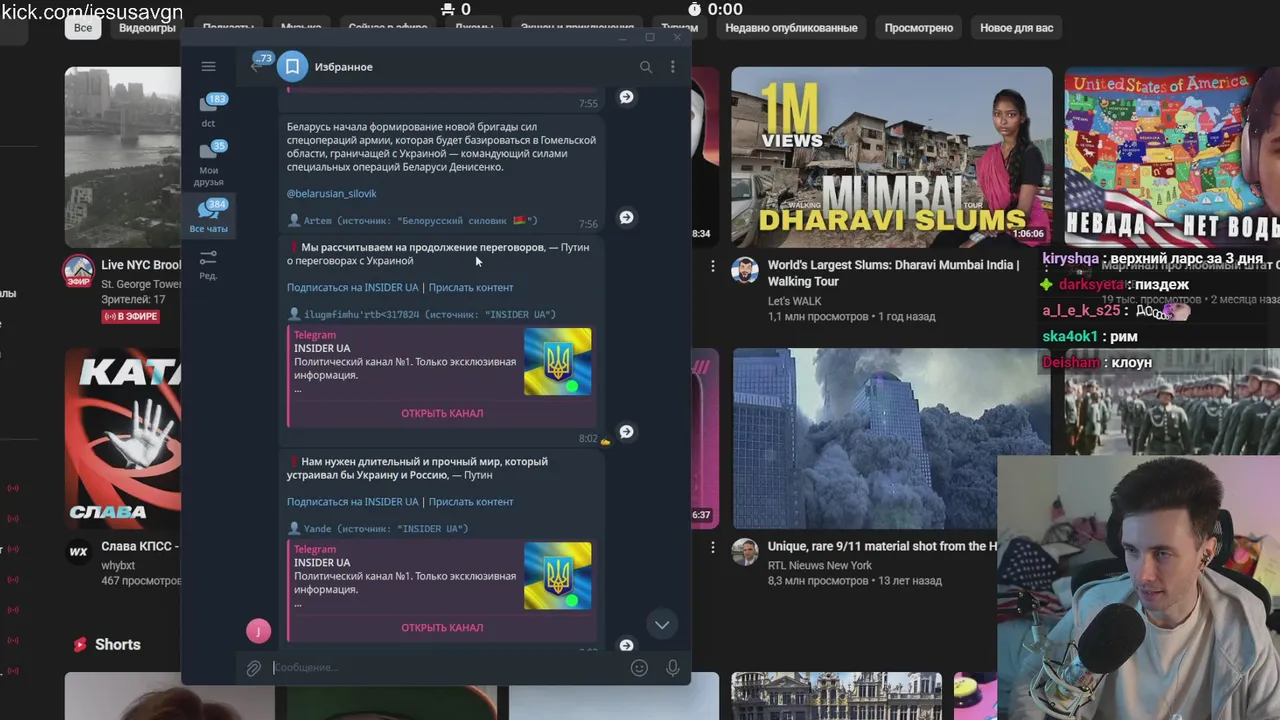Open the Слава КПСС video title
This screenshot has height=720, width=1280.
click(x=140, y=547)
